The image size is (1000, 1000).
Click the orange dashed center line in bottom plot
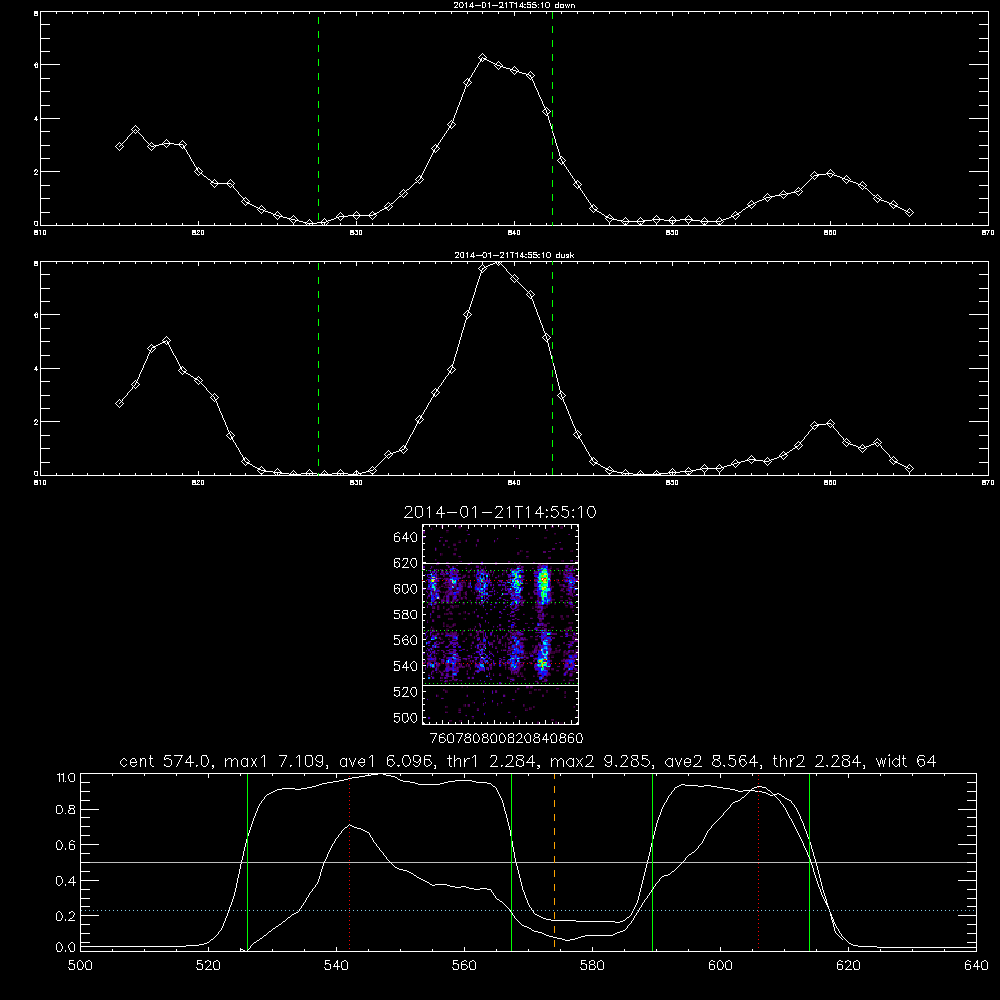click(554, 862)
